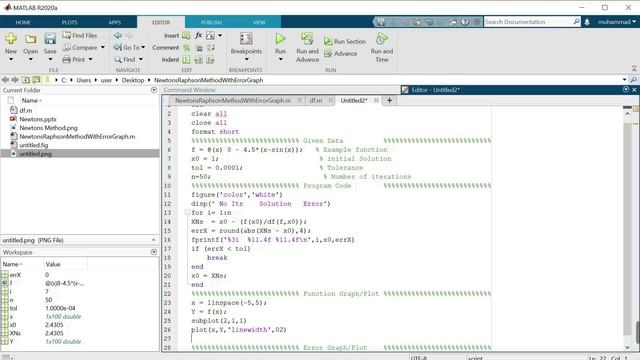The image size is (640, 360).
Task: Open the df.m editor tab
Action: (x=316, y=100)
